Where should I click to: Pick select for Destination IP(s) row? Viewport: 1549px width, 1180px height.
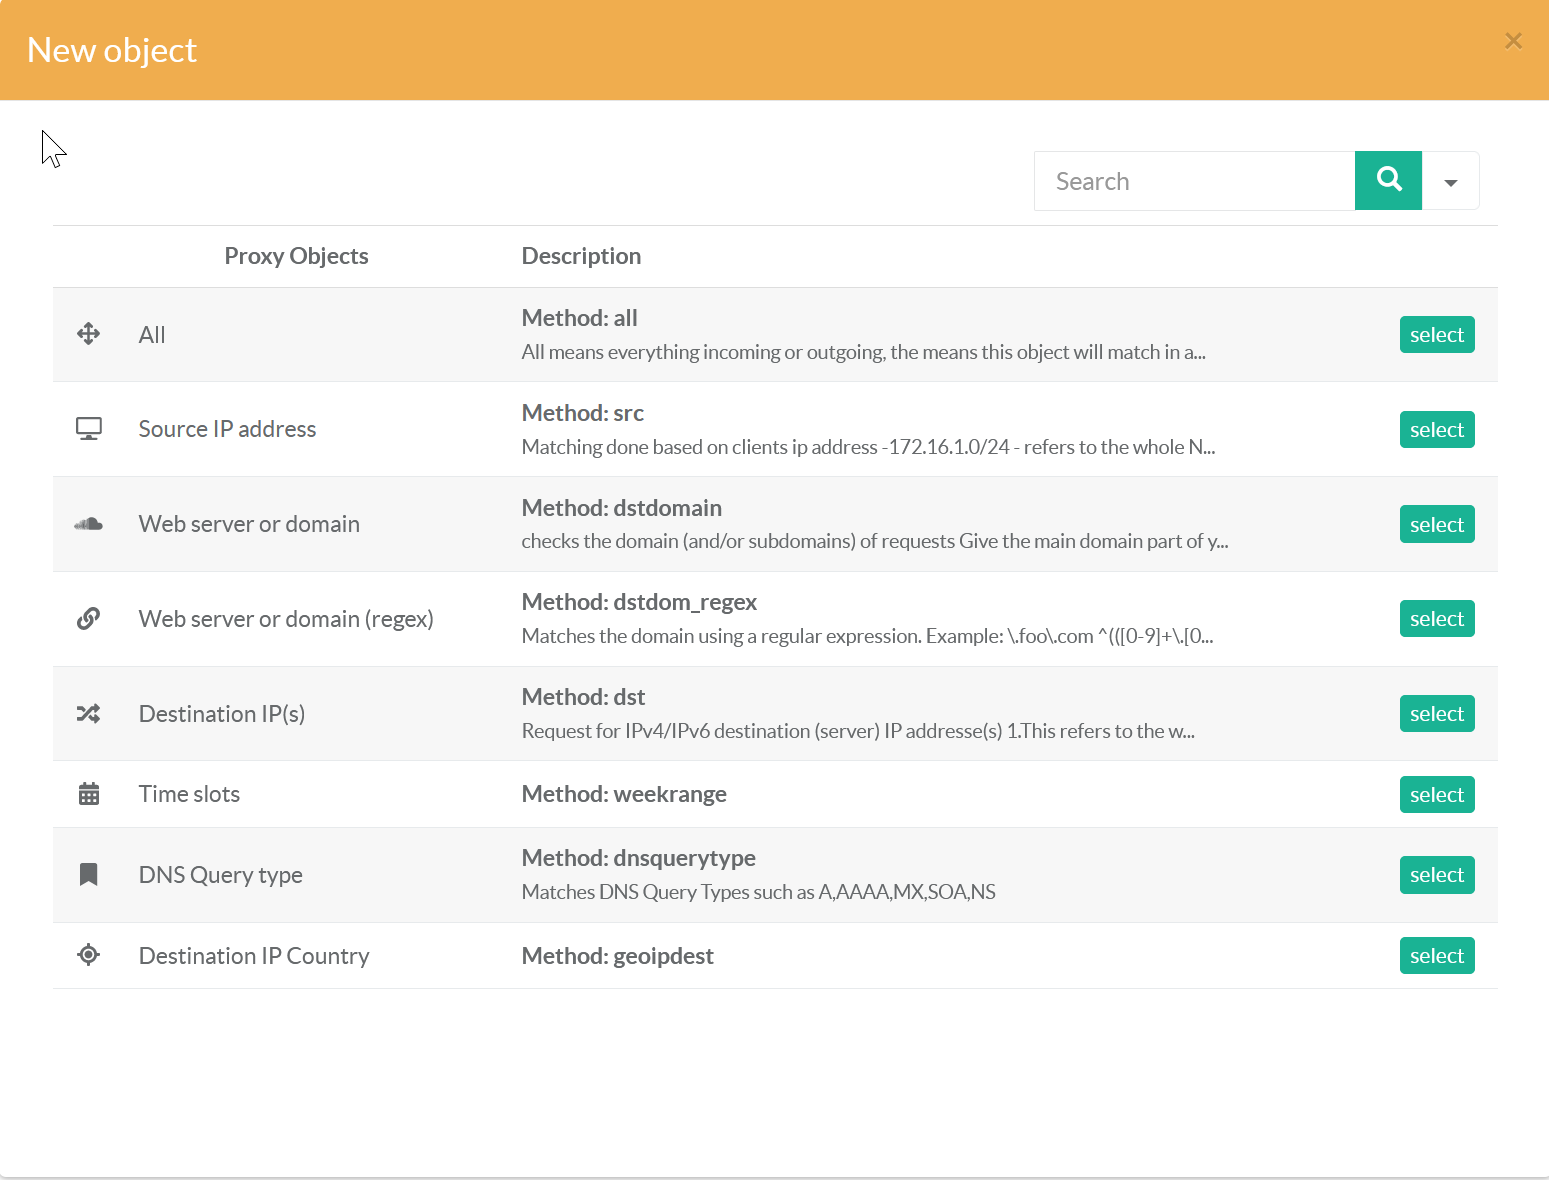coord(1436,714)
